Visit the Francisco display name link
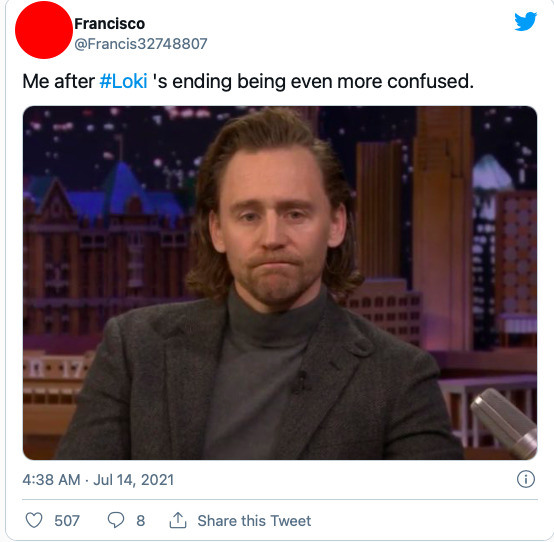Viewport: 554px width, 542px height. point(110,24)
